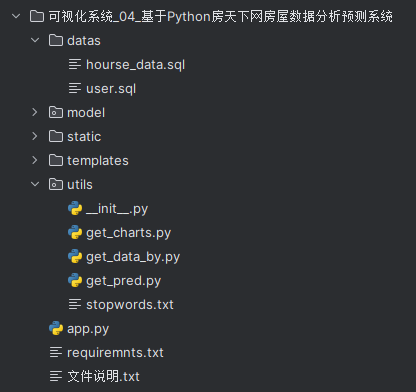The height and width of the screenshot is (392, 416).
Task: Select the templates folder name
Action: tap(98, 161)
